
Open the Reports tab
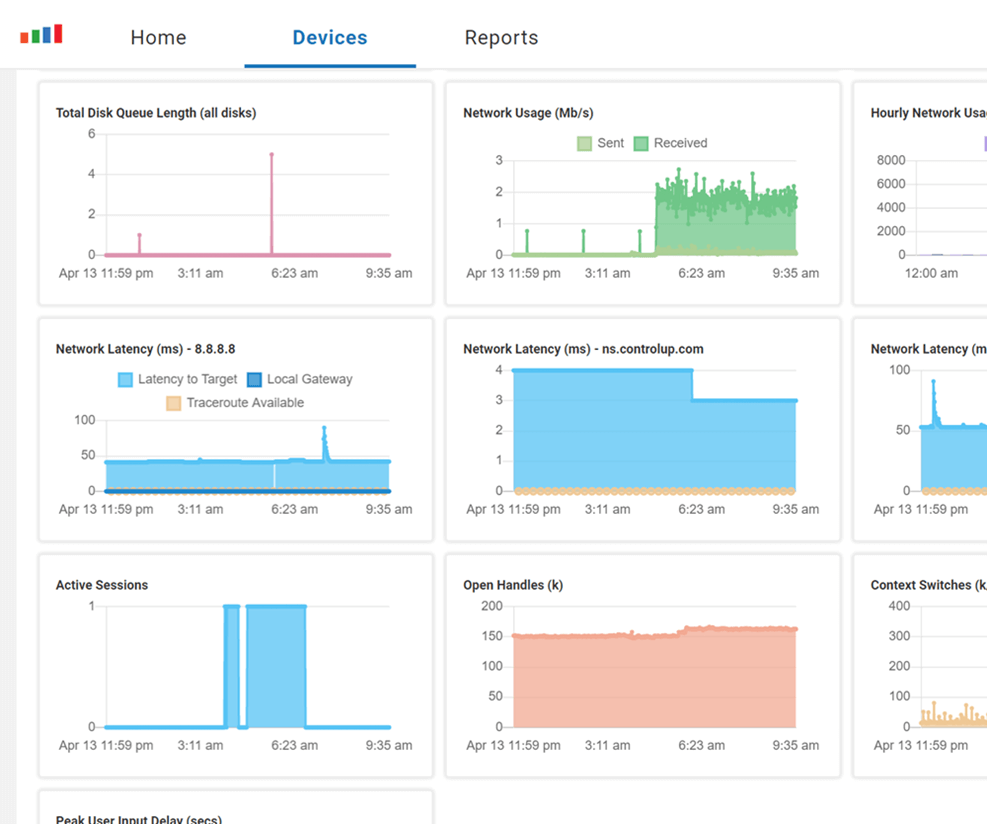(x=501, y=38)
